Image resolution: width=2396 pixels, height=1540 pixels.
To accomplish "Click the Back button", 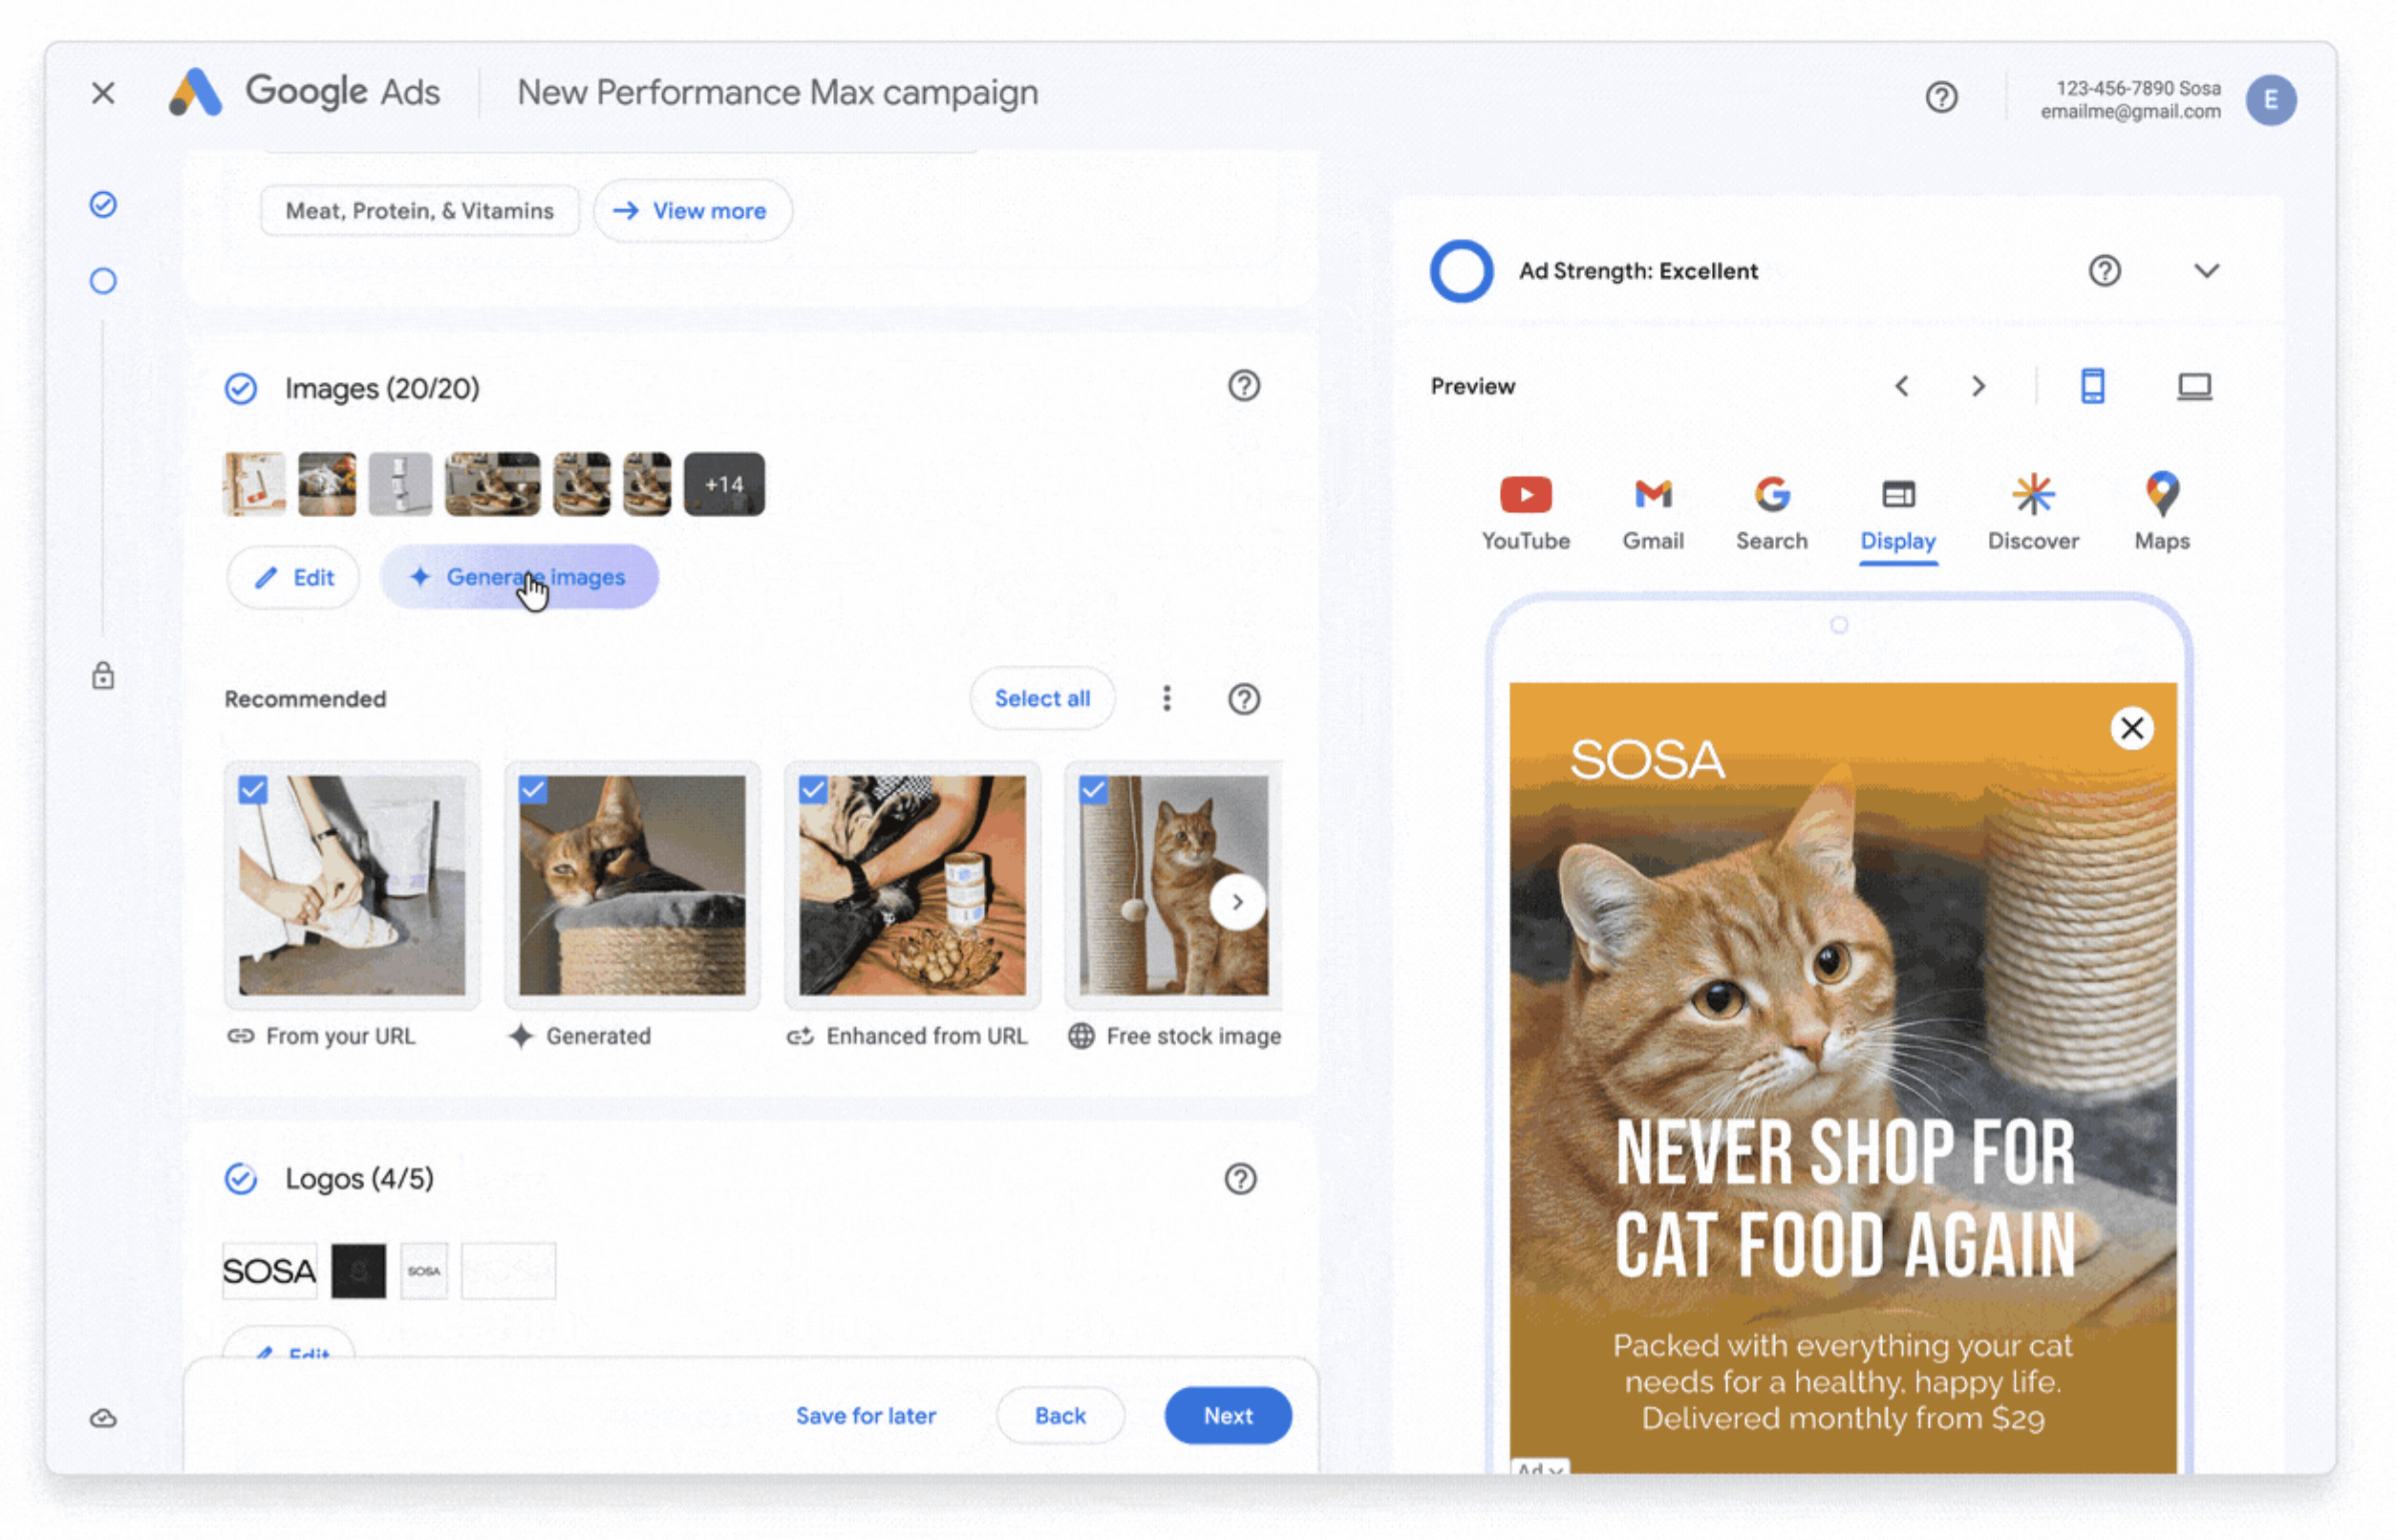I will [x=1059, y=1416].
